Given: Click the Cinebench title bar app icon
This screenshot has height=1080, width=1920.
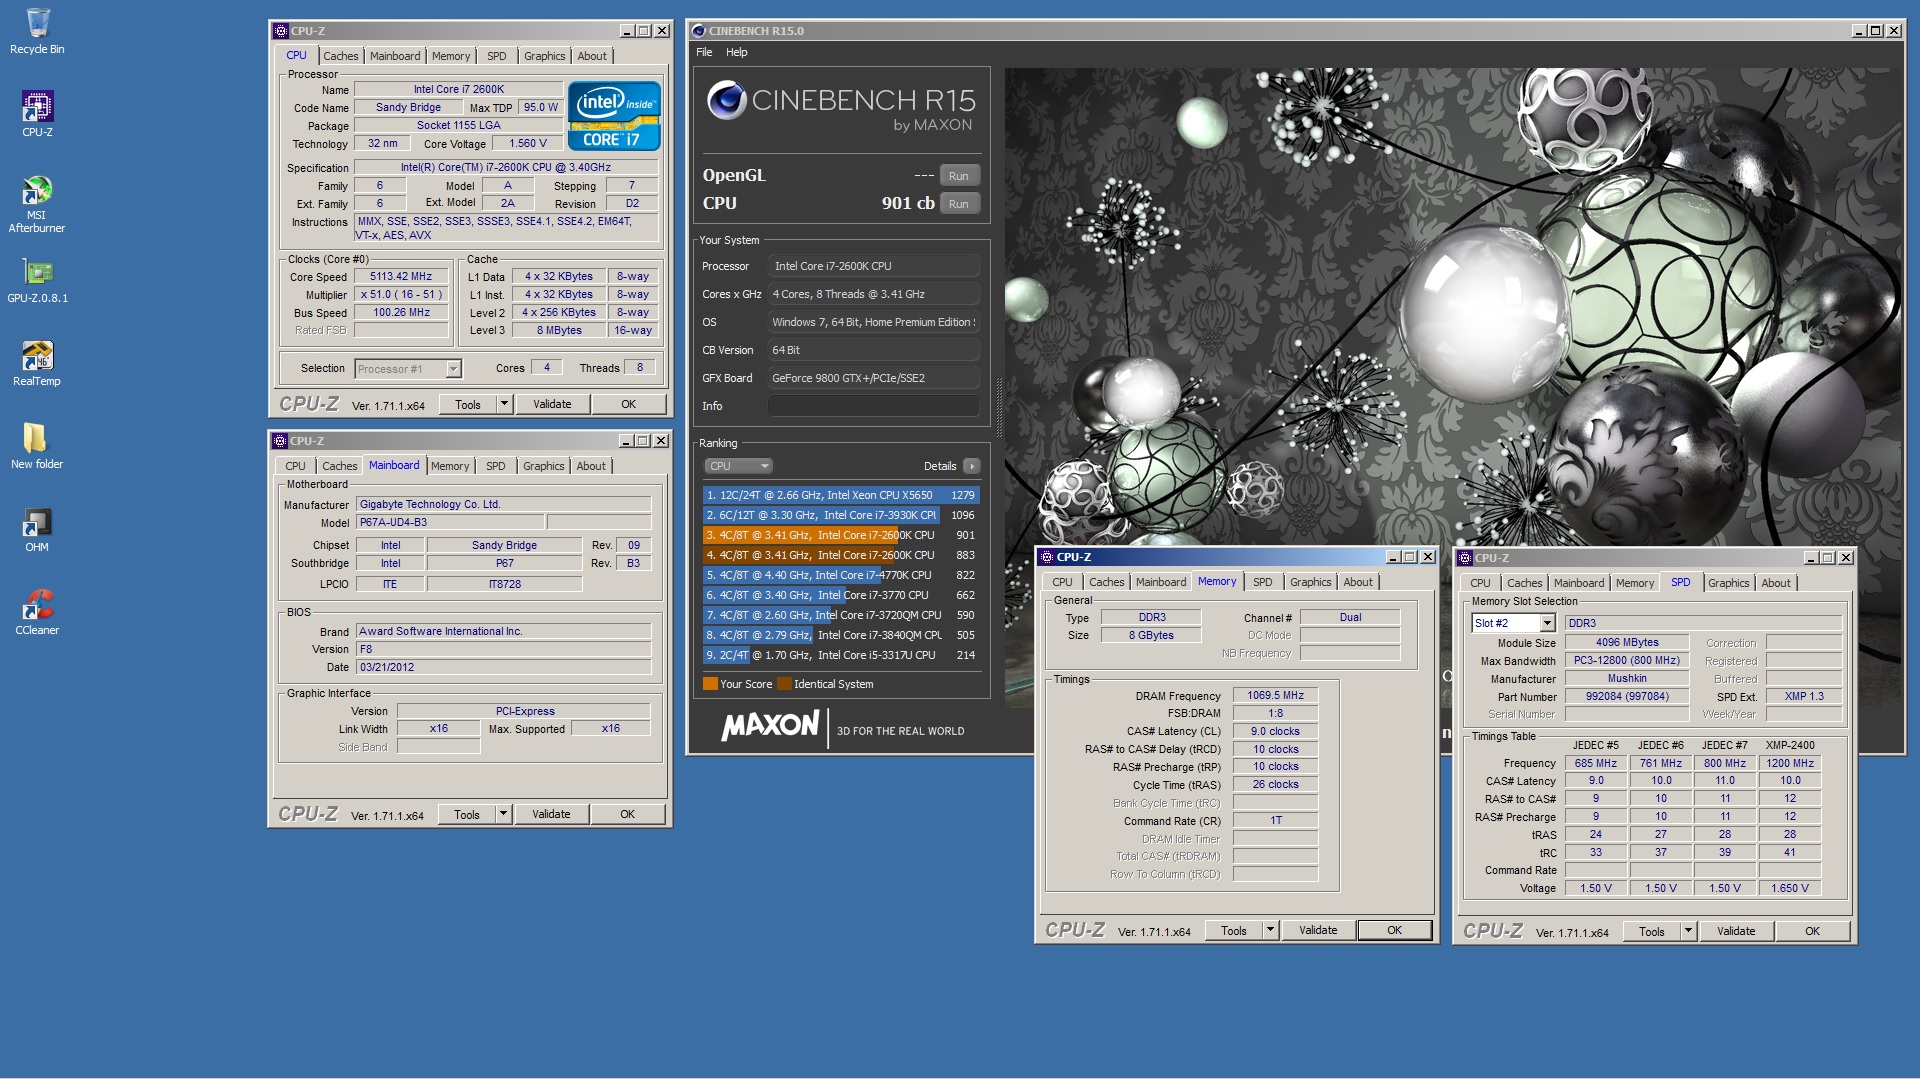Looking at the screenshot, I should [699, 31].
